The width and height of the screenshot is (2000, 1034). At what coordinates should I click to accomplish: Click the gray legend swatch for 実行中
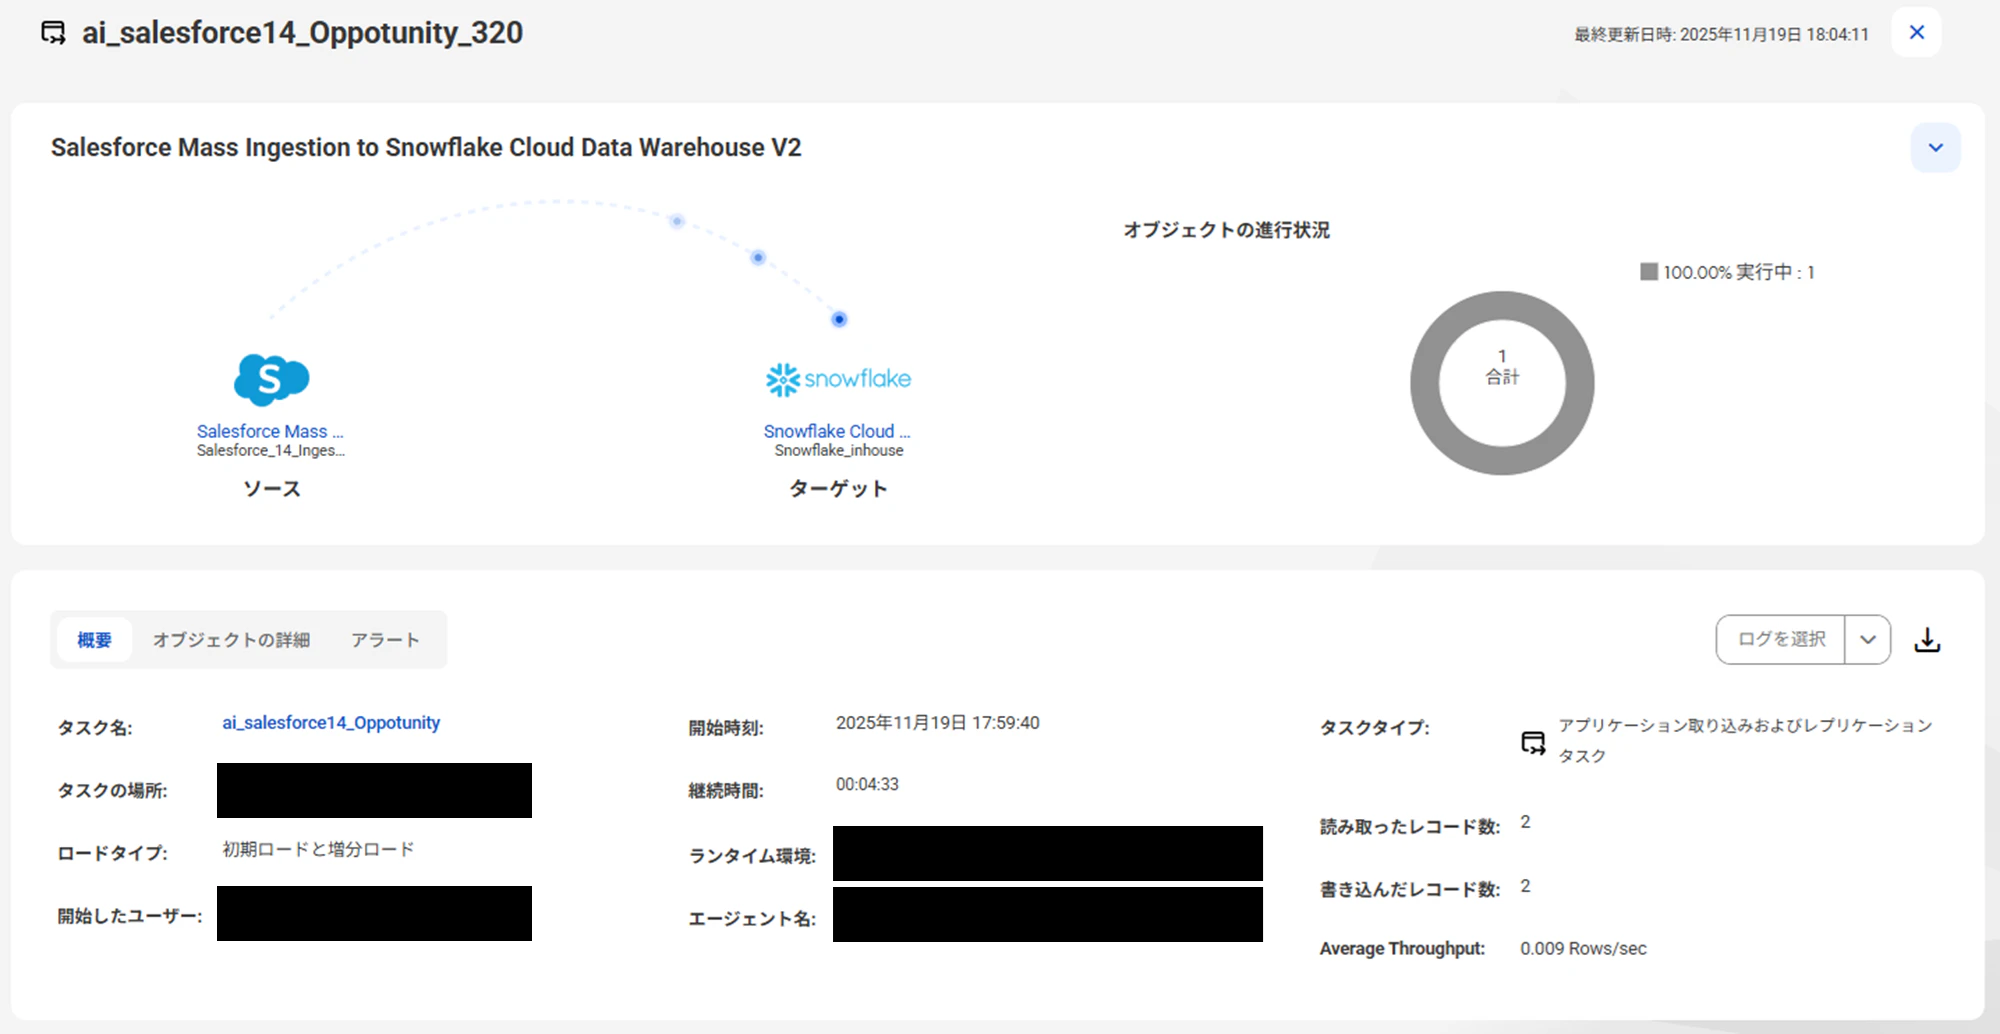coord(1649,272)
